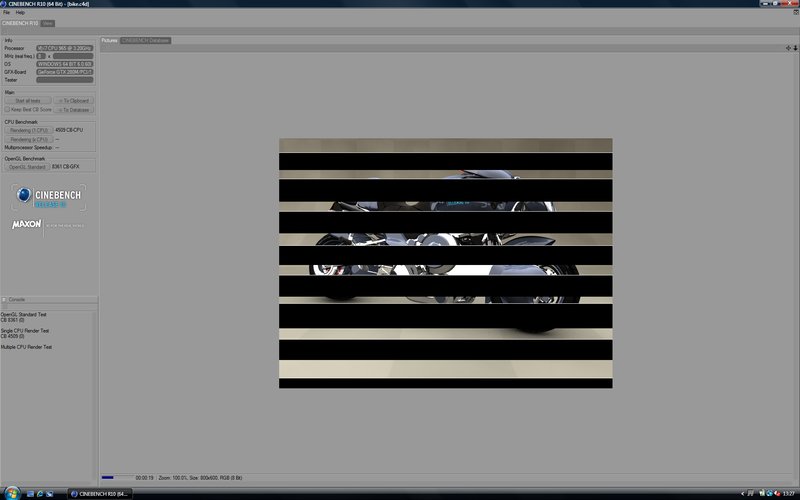Click the render progress bar
Screen dimensions: 800x500
(x=117, y=478)
